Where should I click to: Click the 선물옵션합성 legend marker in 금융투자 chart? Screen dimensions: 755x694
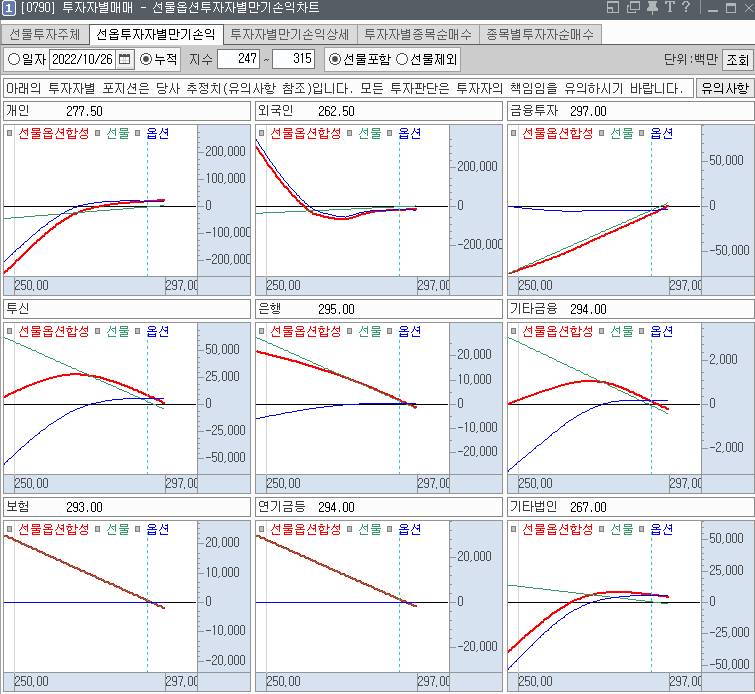(x=514, y=133)
